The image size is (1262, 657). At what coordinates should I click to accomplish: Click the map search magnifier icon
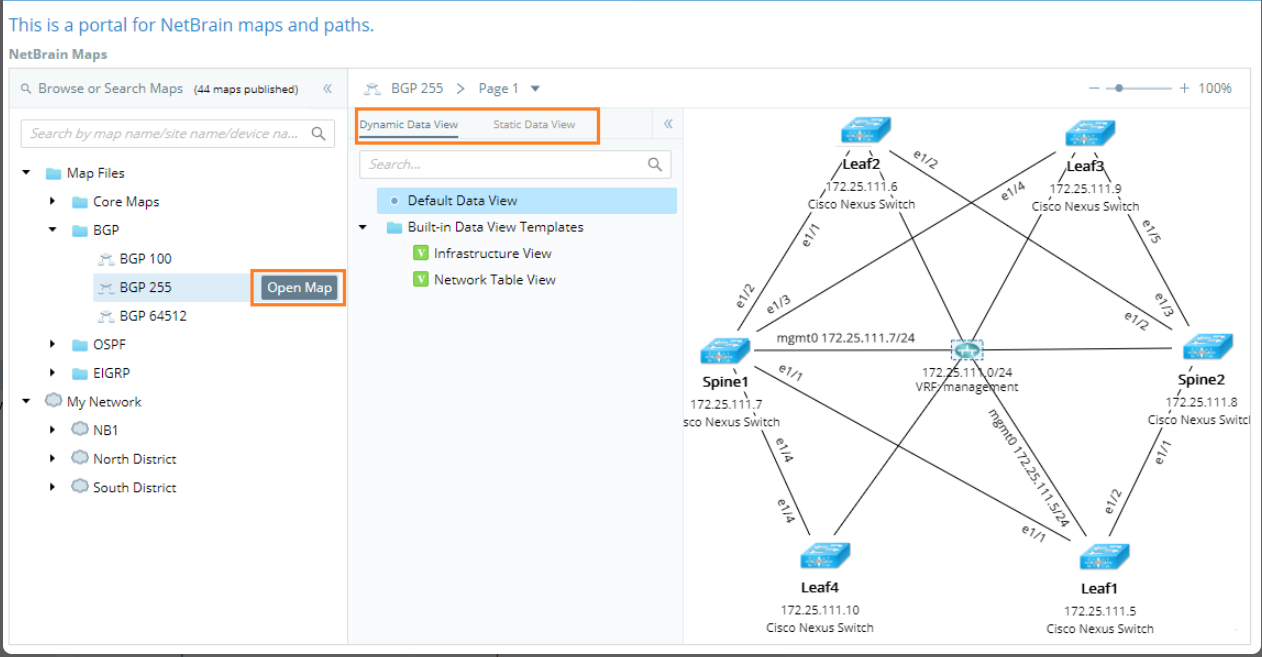[x=319, y=134]
